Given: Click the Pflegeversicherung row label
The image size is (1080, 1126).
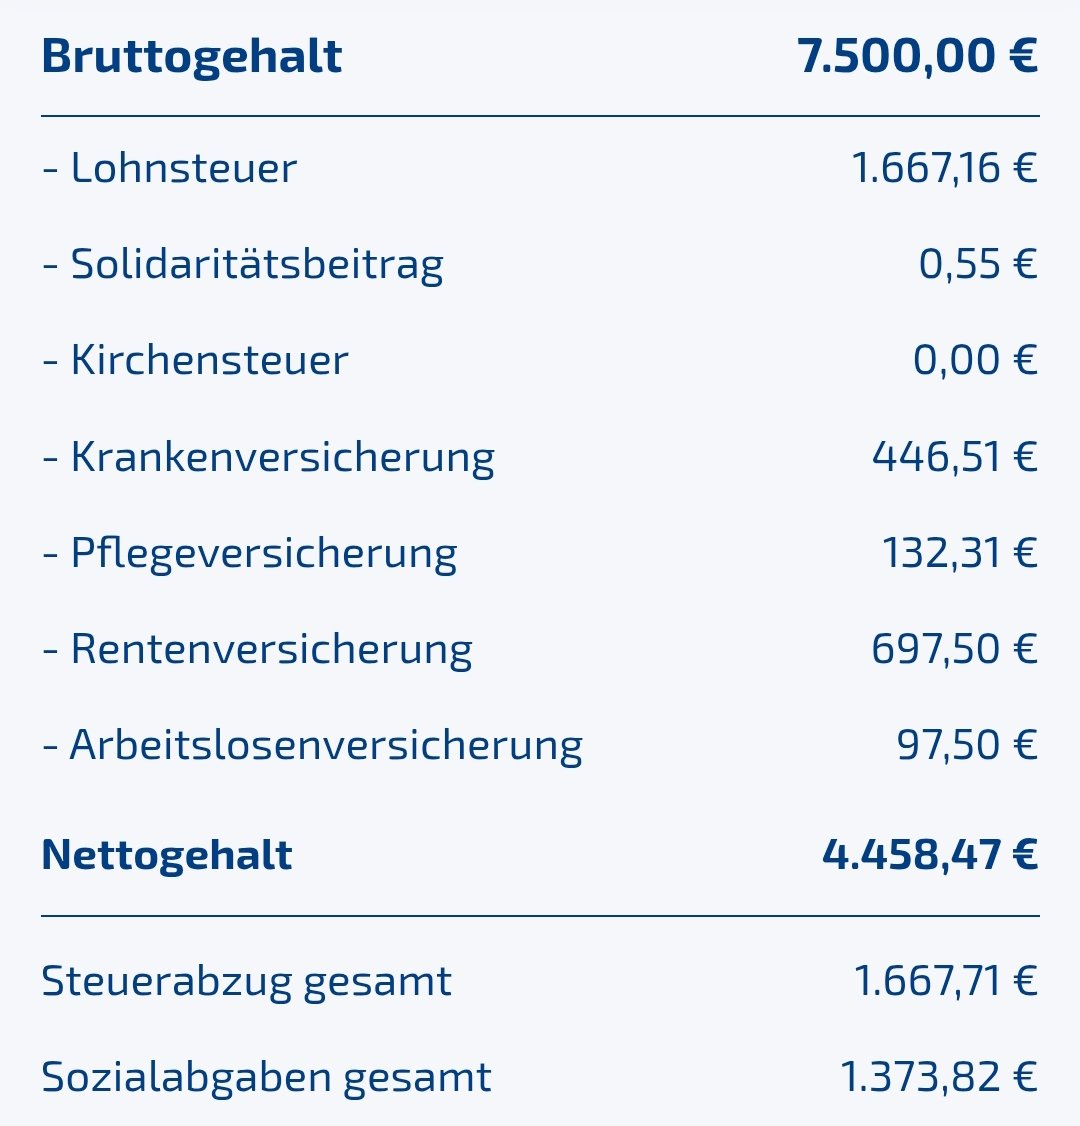Looking at the screenshot, I should point(249,553).
